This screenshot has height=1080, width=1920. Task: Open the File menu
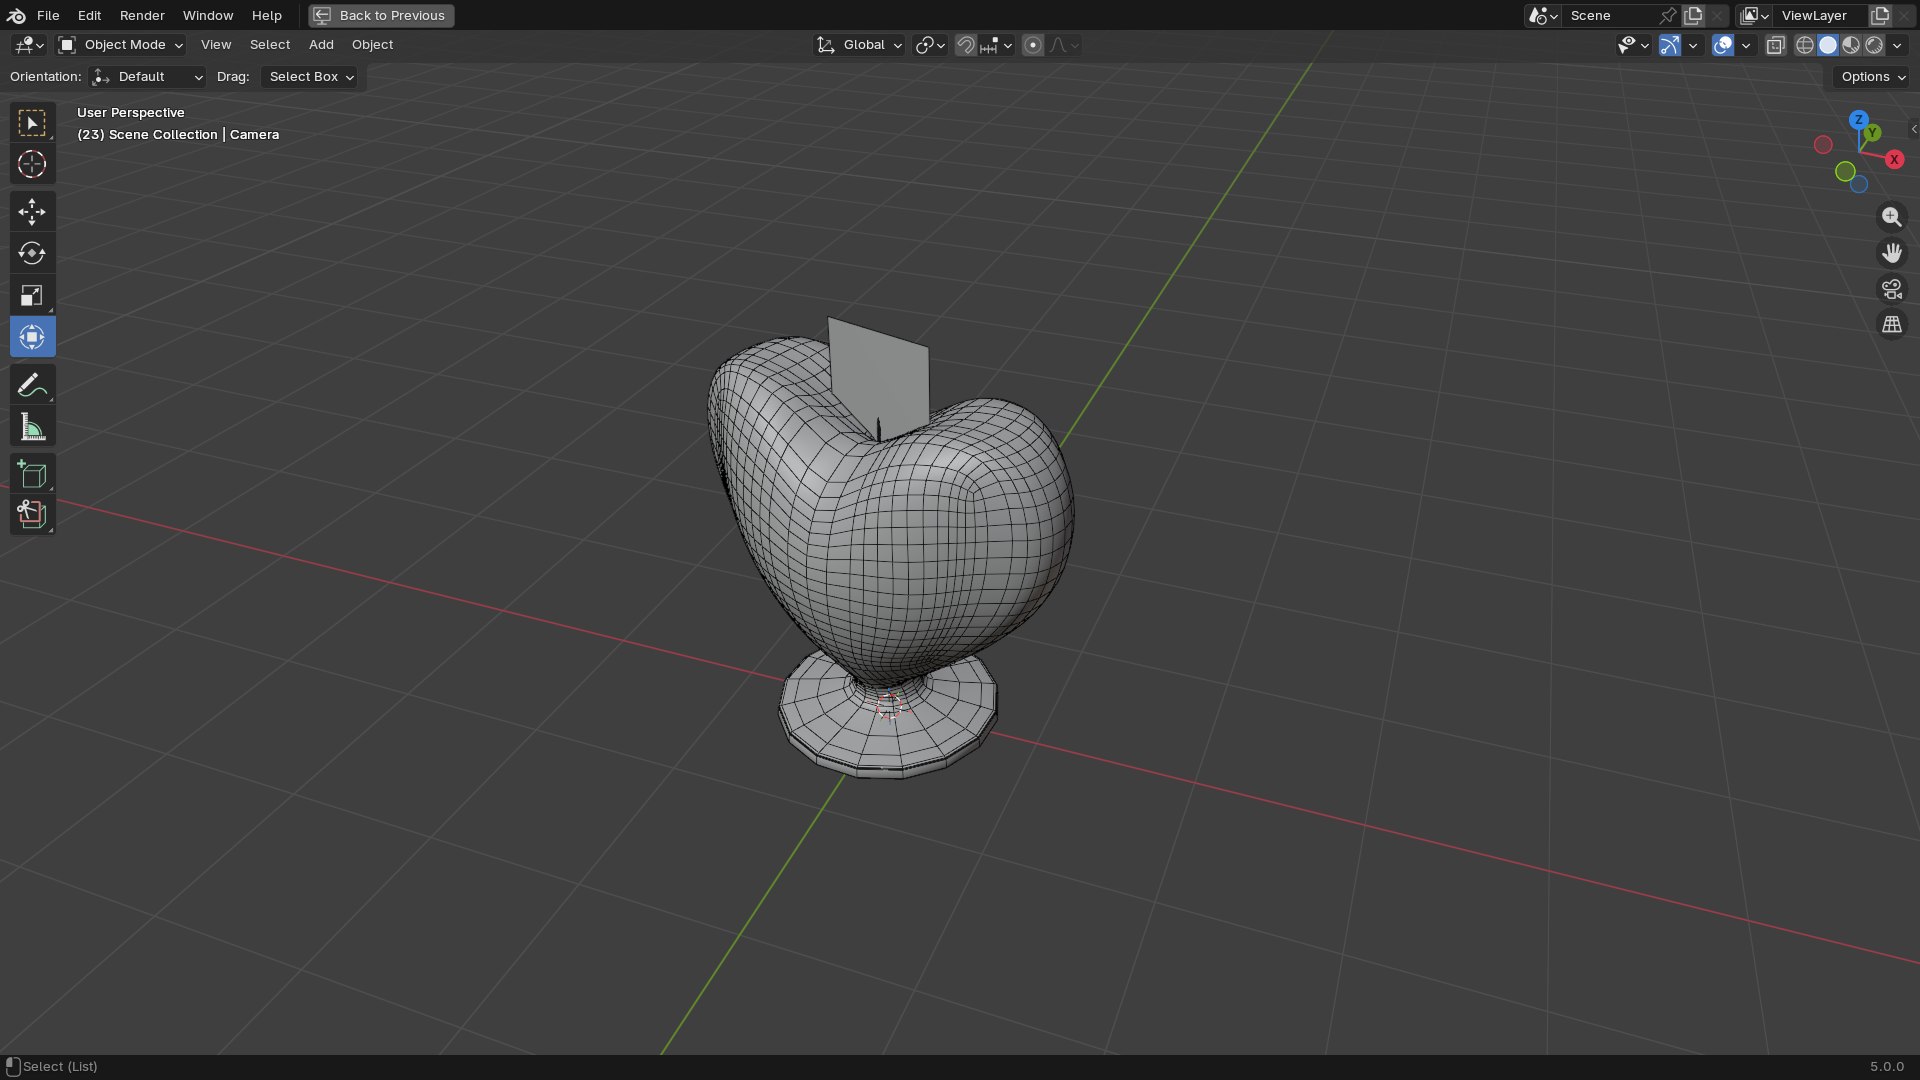point(48,15)
